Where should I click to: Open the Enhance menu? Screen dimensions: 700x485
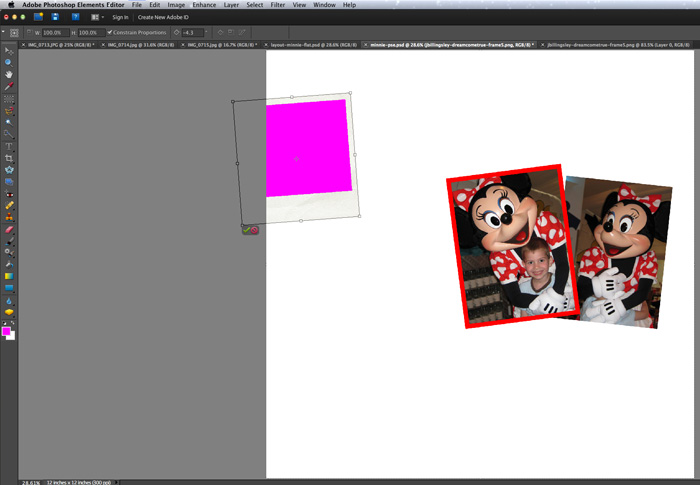point(204,4)
